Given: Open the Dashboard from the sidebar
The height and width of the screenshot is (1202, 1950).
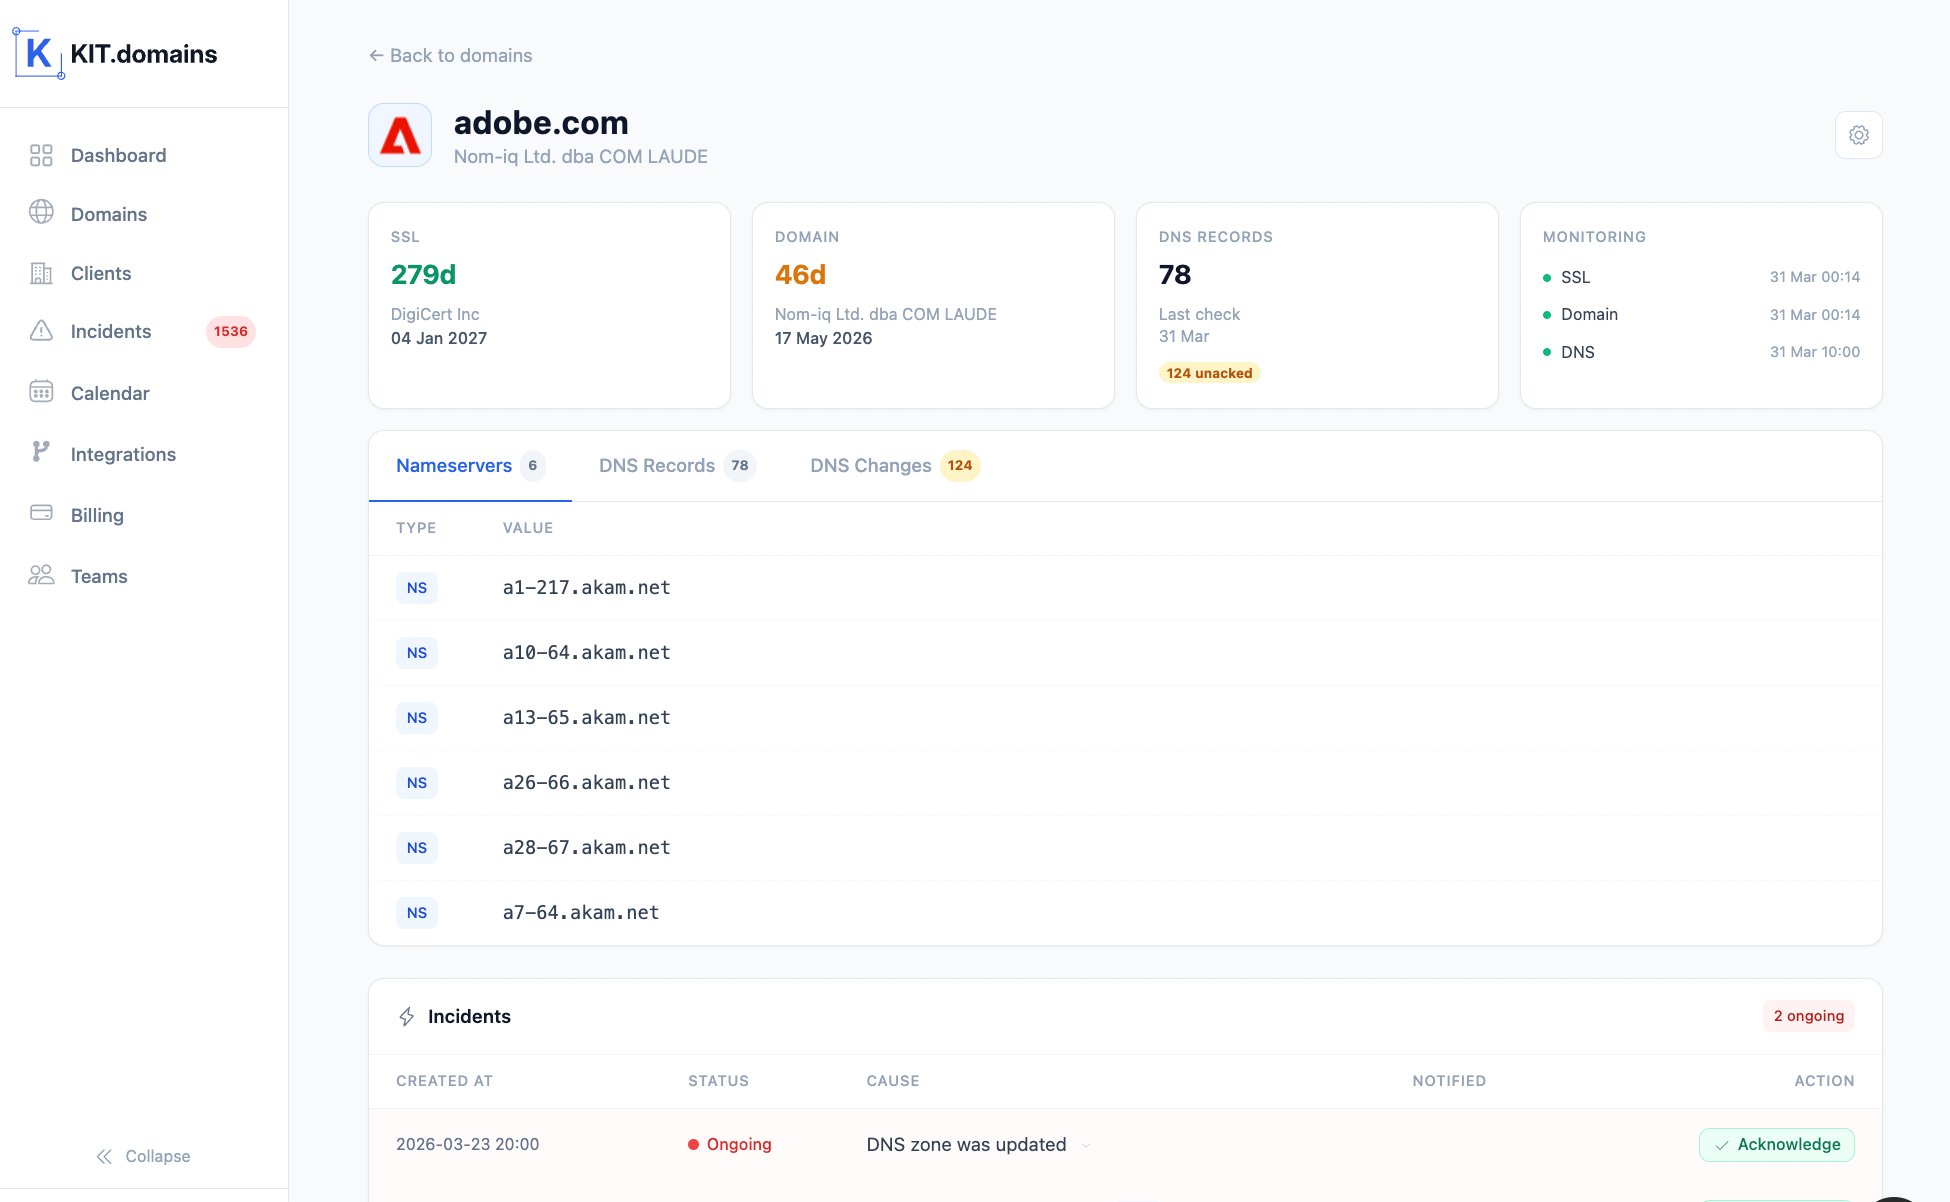Looking at the screenshot, I should click(118, 155).
